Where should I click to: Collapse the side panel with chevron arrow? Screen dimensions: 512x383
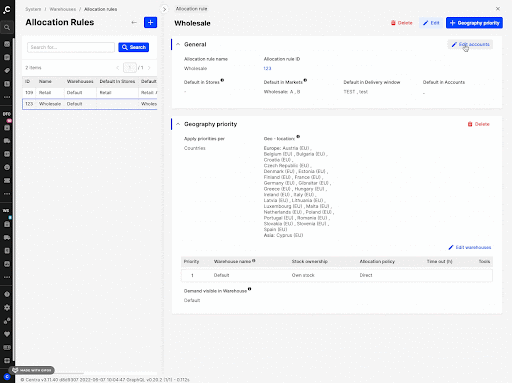click(164, 9)
